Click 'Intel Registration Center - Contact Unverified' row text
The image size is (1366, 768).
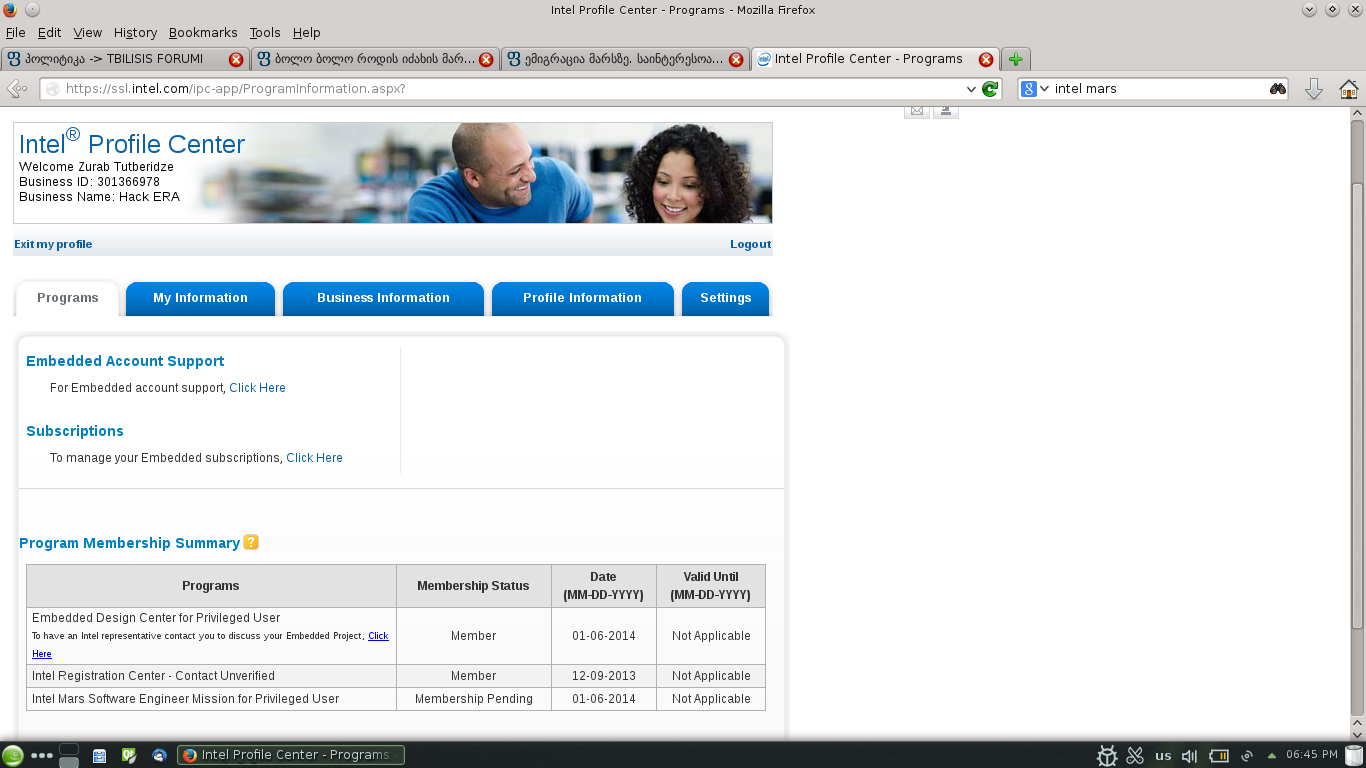pyautogui.click(x=153, y=676)
